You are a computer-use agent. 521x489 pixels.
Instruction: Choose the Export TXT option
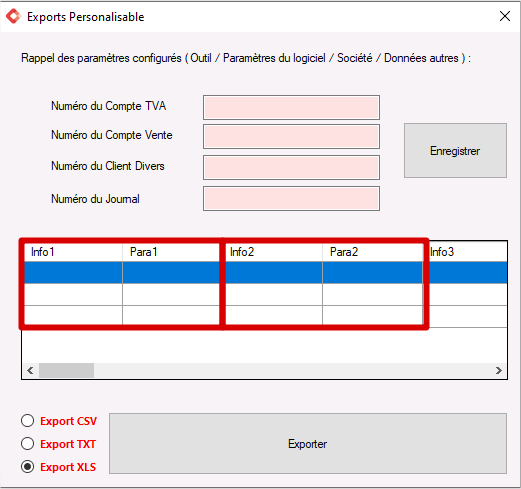click(x=27, y=444)
